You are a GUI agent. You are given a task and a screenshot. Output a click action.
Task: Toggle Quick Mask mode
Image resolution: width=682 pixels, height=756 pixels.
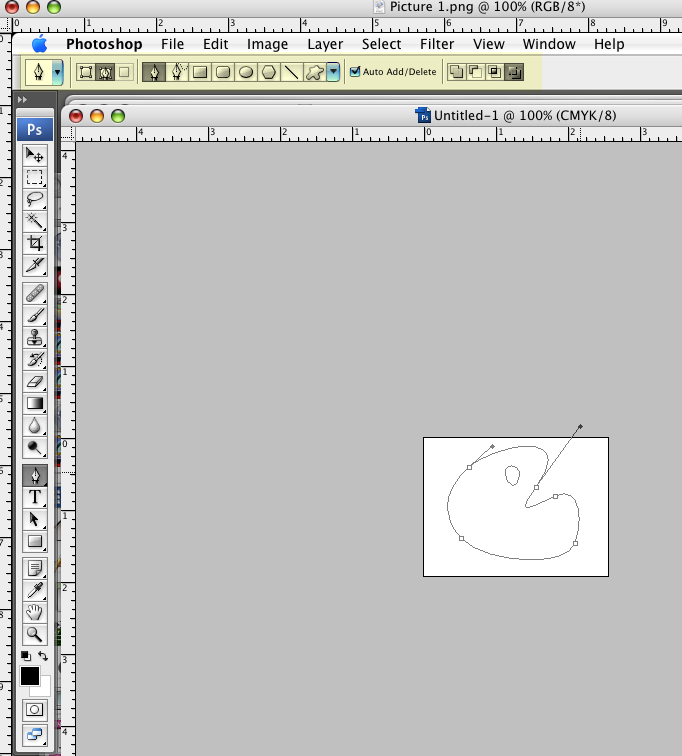click(35, 709)
